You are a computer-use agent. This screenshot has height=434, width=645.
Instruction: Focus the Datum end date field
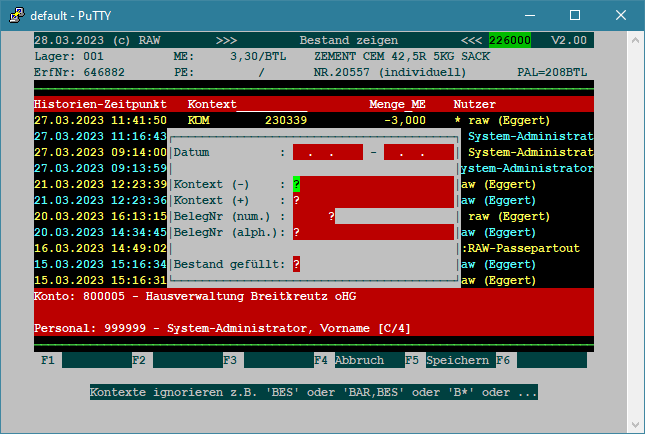(x=419, y=152)
